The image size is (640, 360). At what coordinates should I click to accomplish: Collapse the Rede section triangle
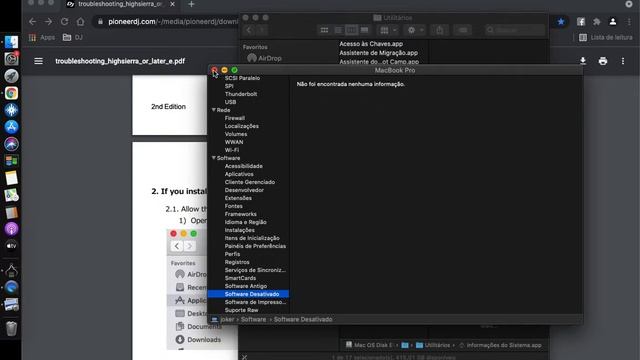click(x=213, y=110)
